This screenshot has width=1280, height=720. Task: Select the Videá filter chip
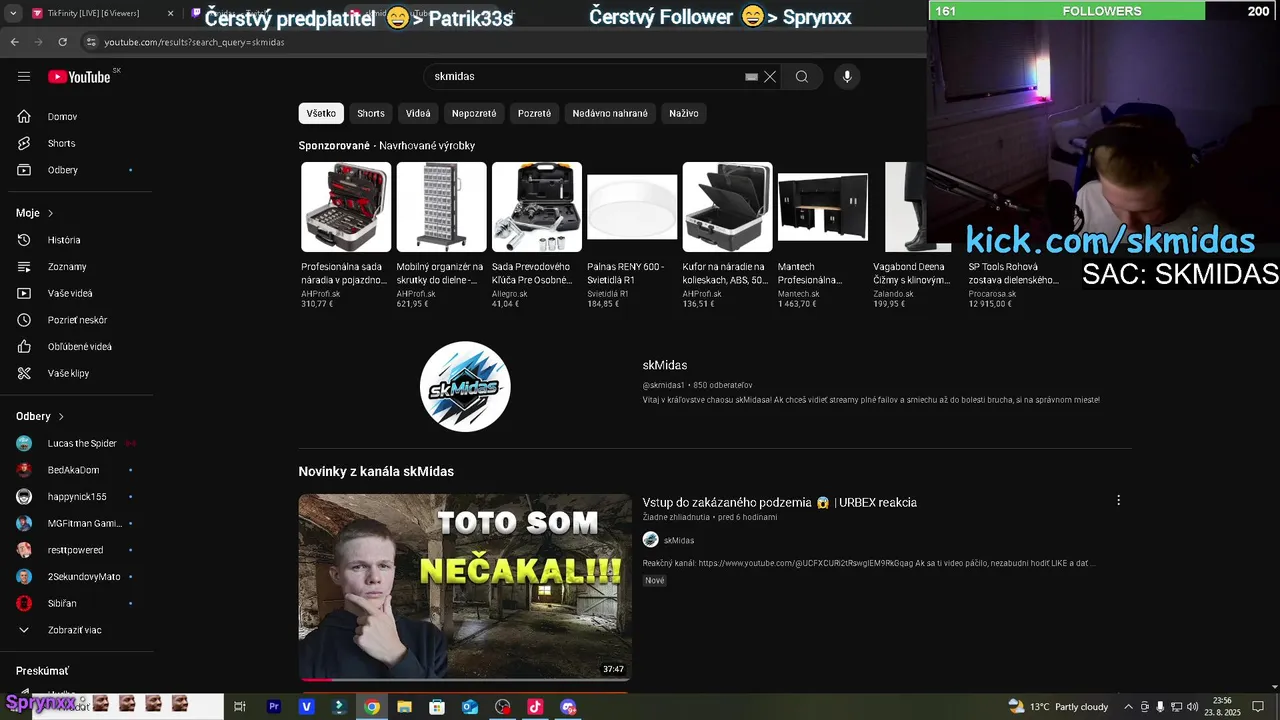click(418, 114)
